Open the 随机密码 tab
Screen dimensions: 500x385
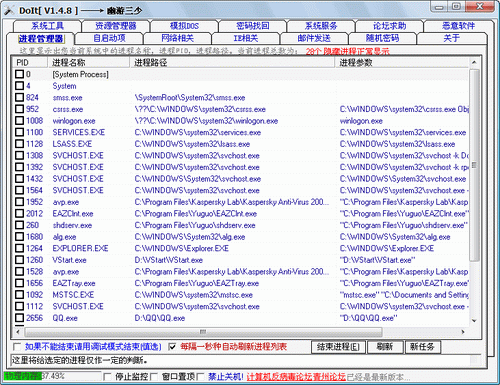(x=382, y=38)
